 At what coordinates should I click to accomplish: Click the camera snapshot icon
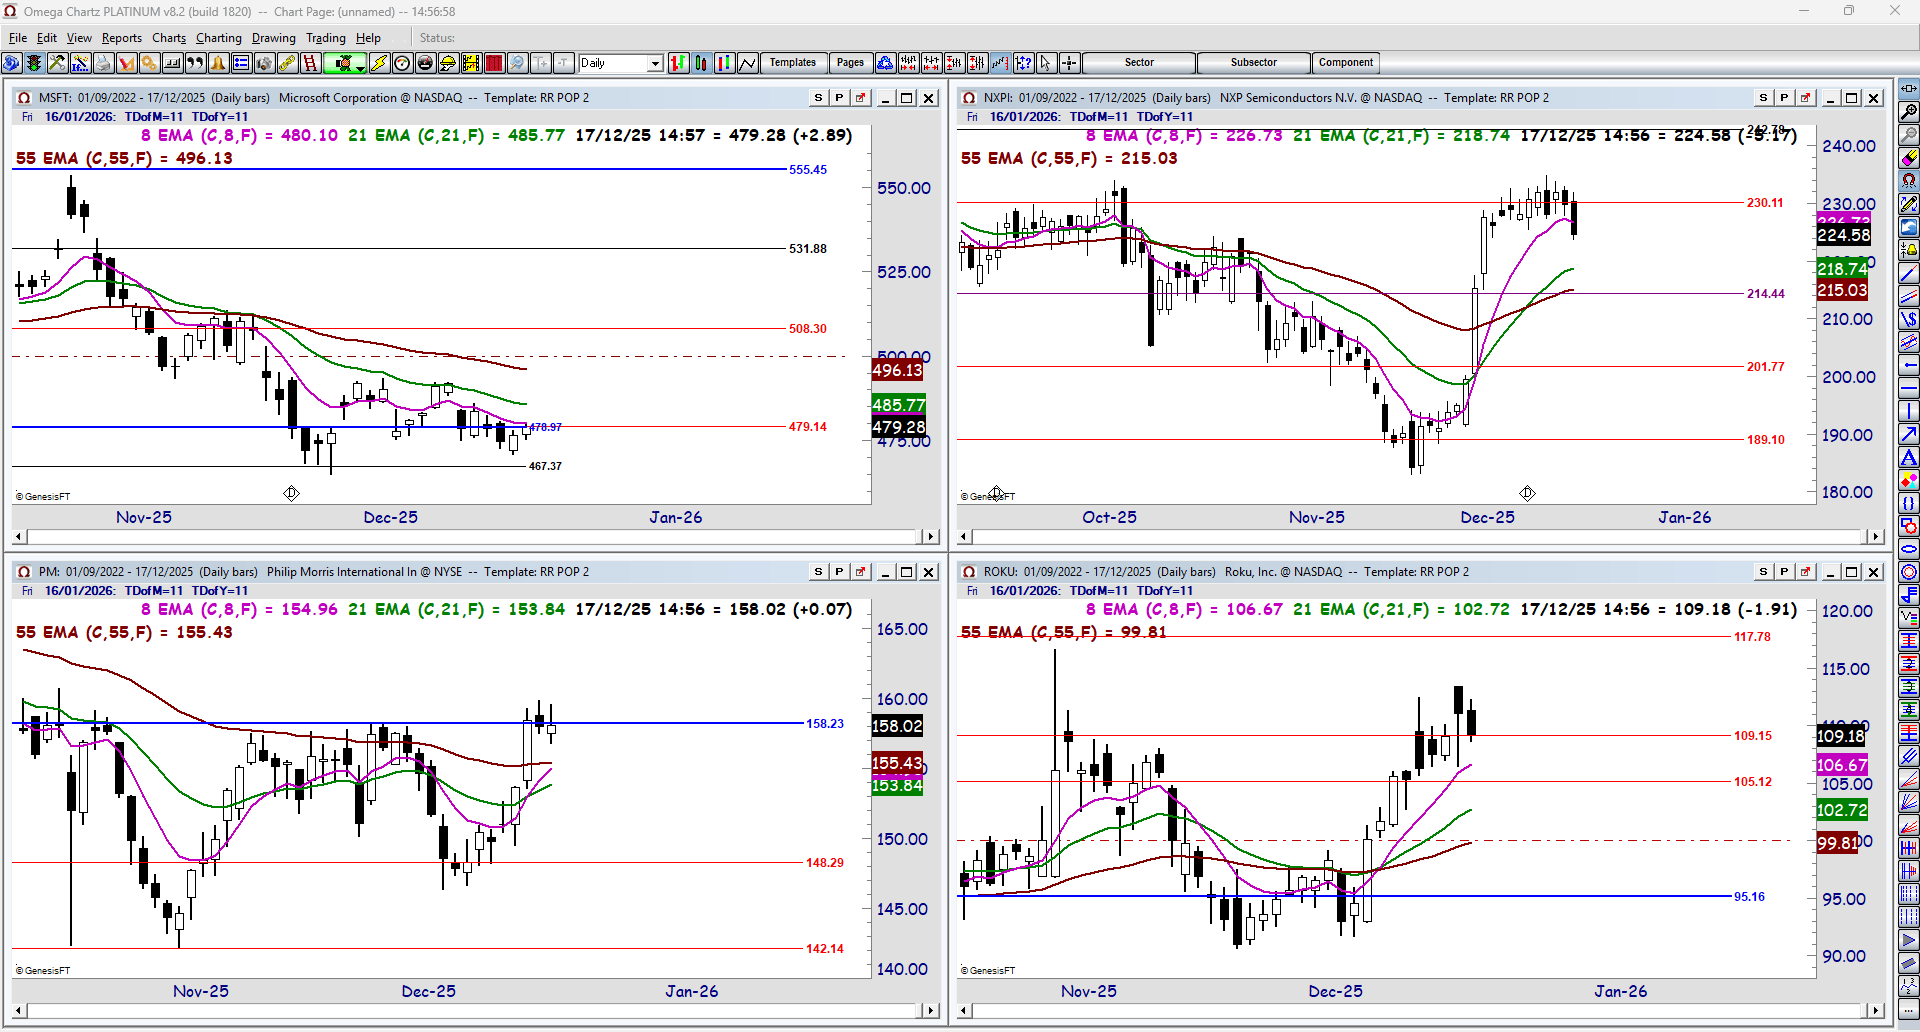[x=264, y=63]
